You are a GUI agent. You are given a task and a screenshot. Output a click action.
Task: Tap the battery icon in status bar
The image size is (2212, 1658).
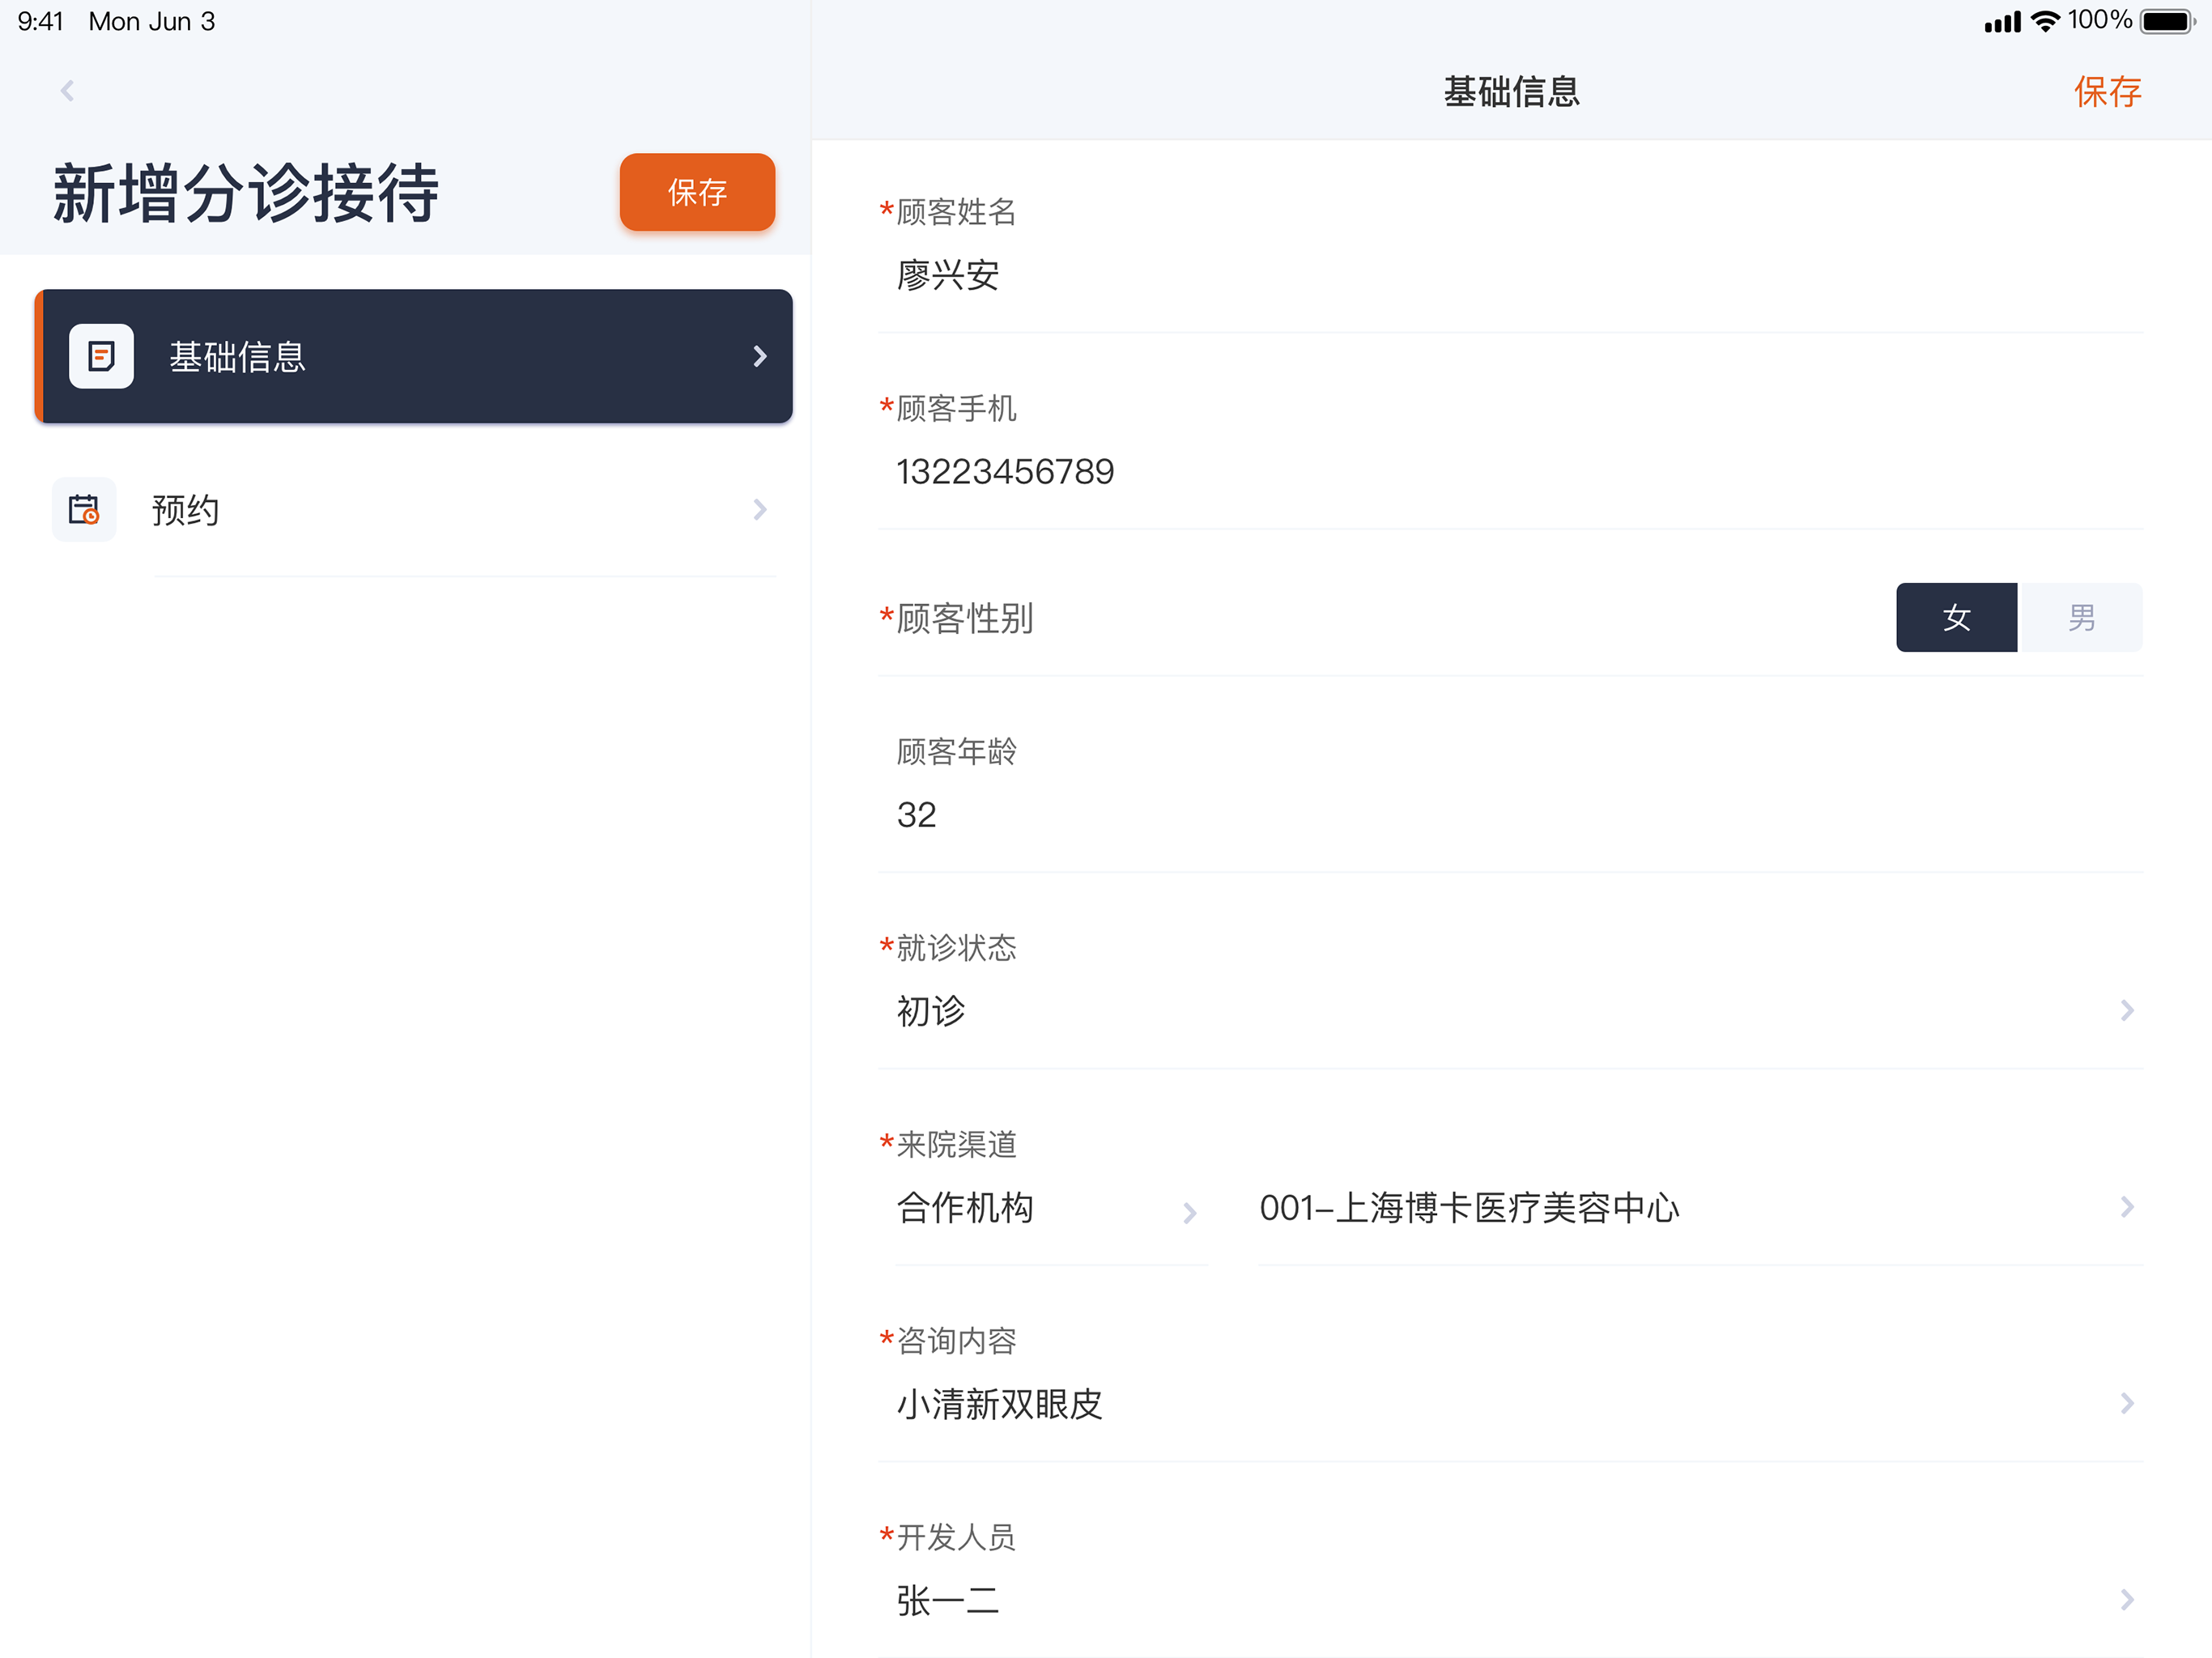tap(2167, 21)
